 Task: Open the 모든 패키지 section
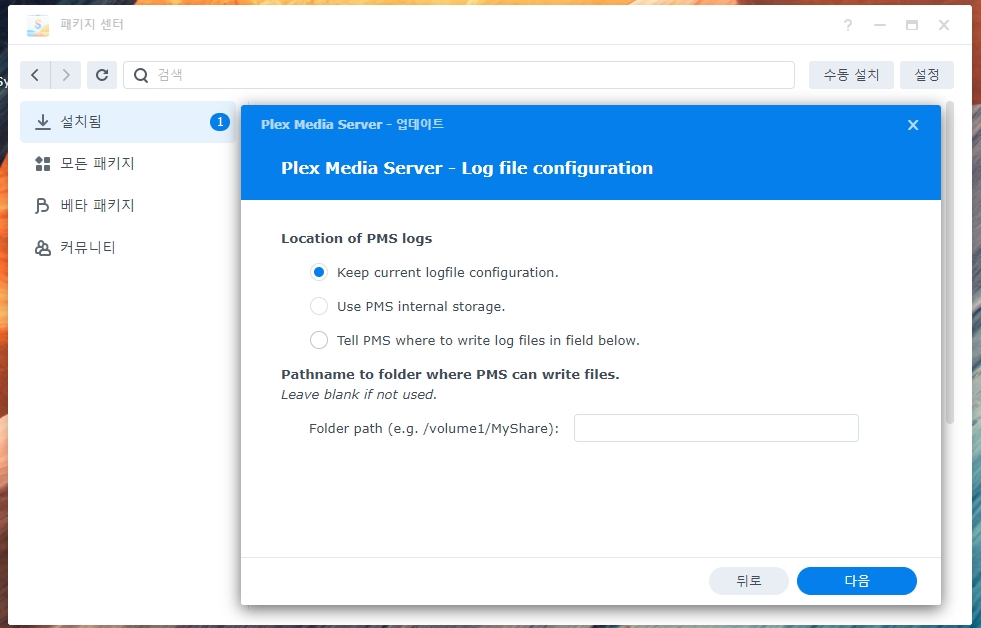(x=128, y=164)
